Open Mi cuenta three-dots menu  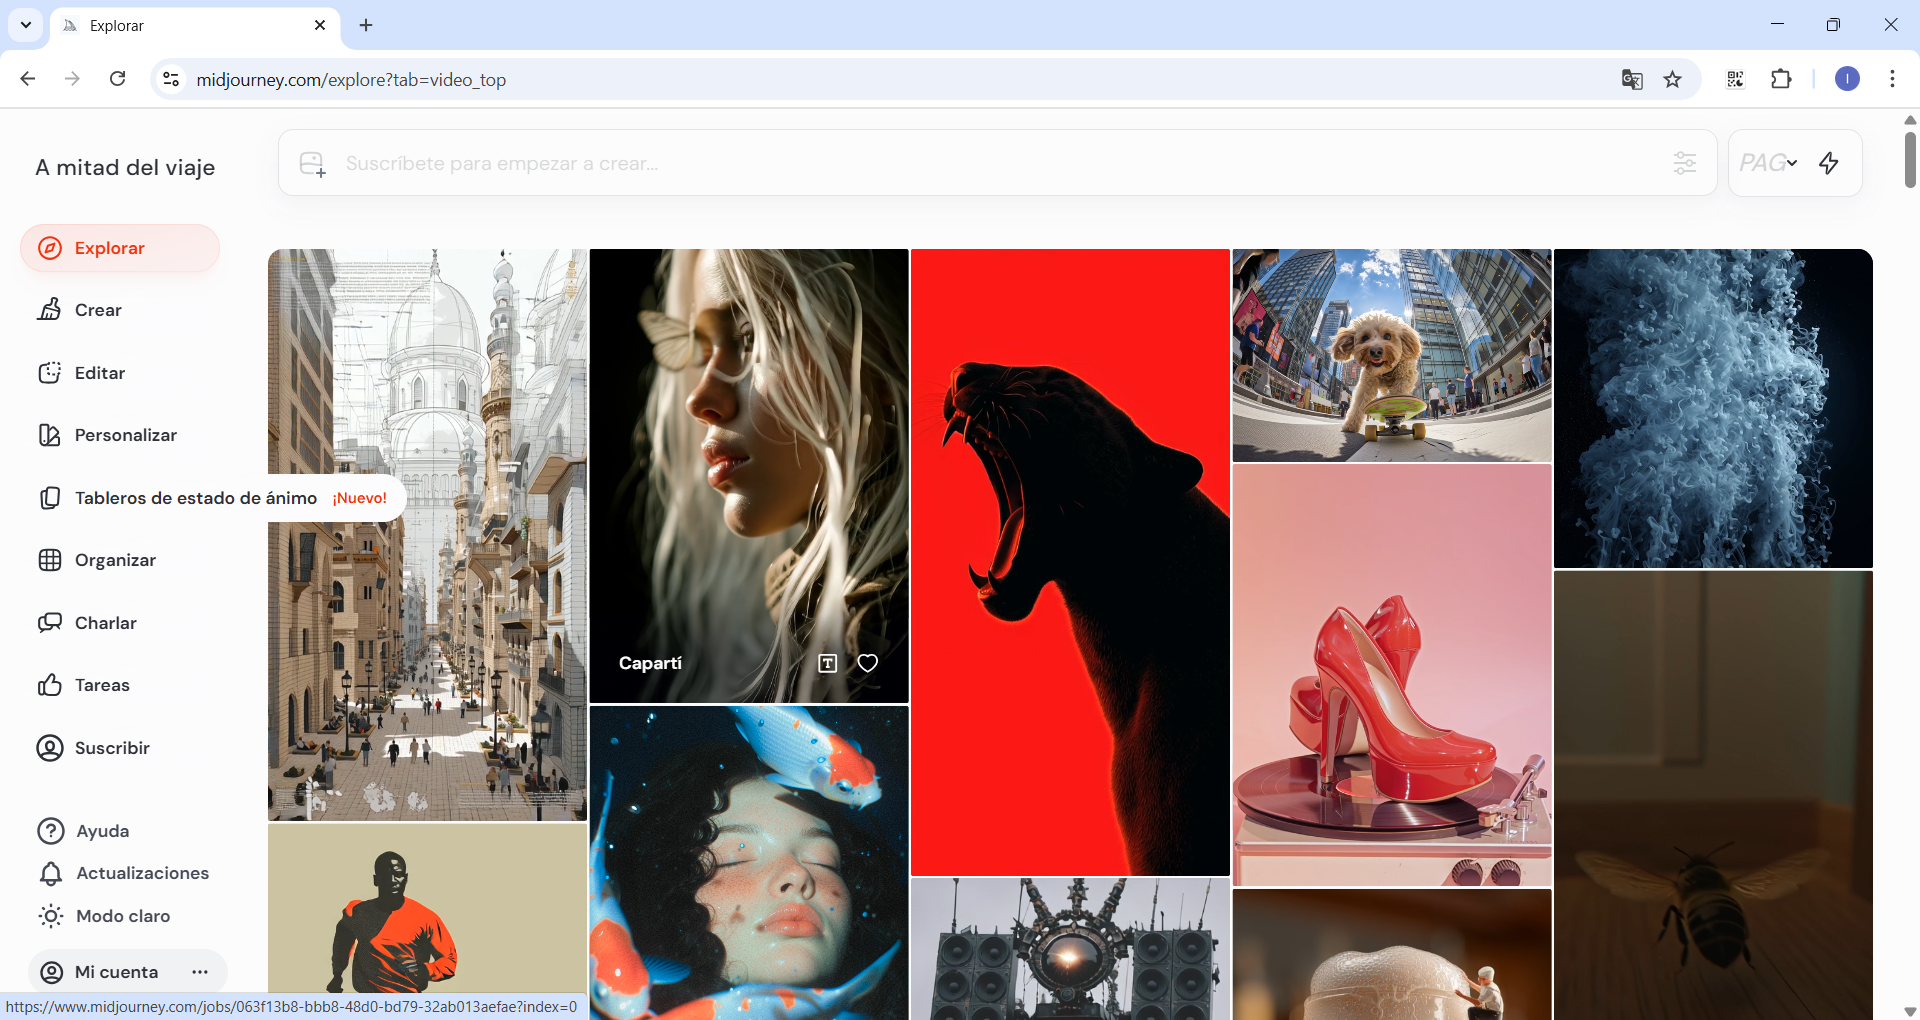pyautogui.click(x=200, y=972)
